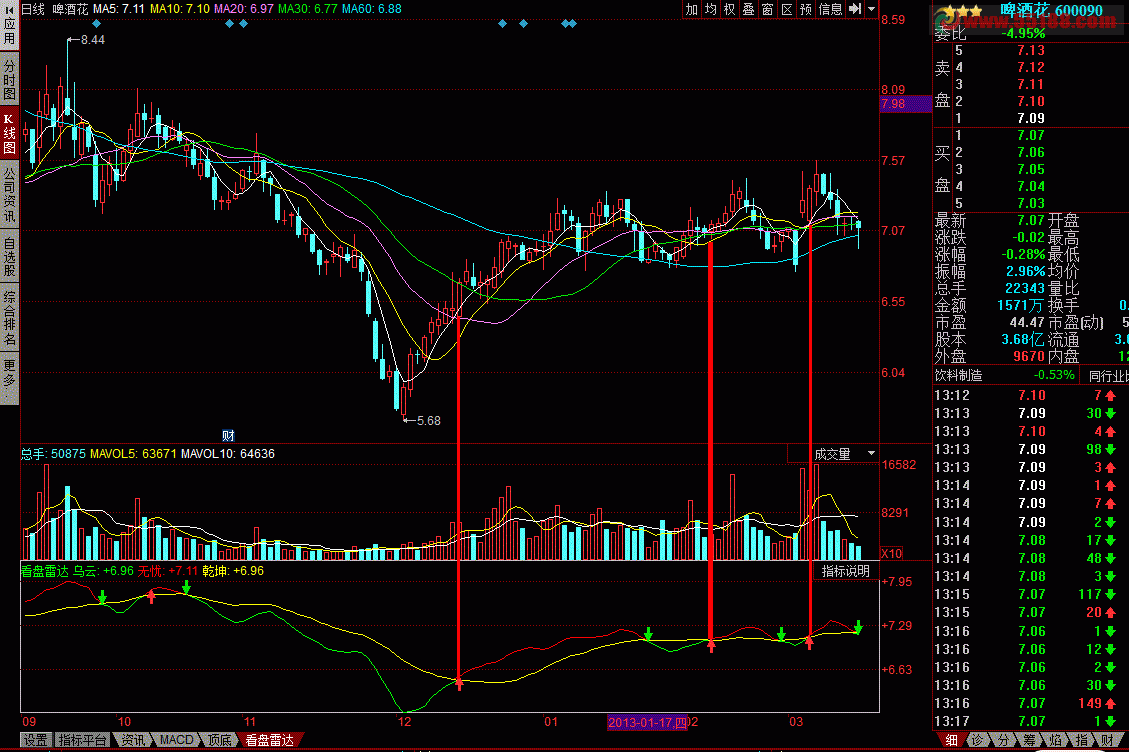Click the 窗 window layout icon

pos(767,9)
